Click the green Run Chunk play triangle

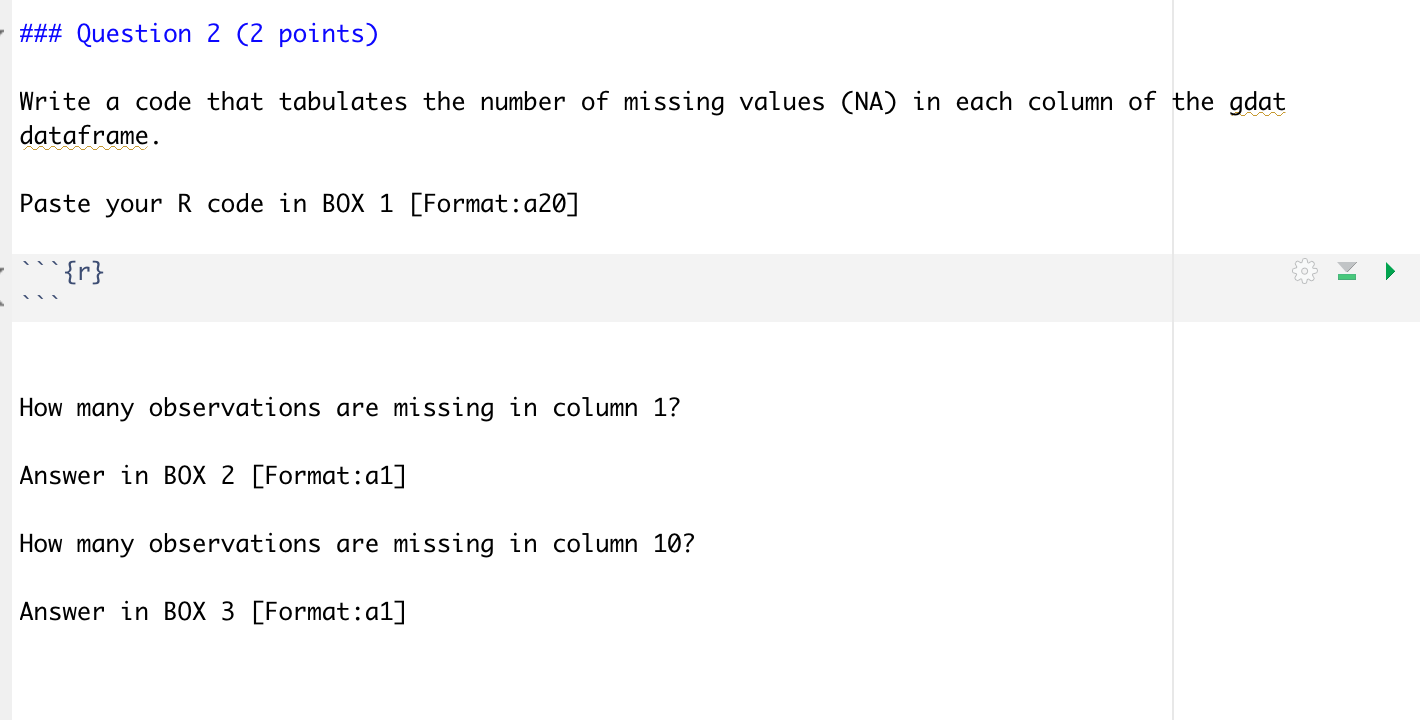1390,271
